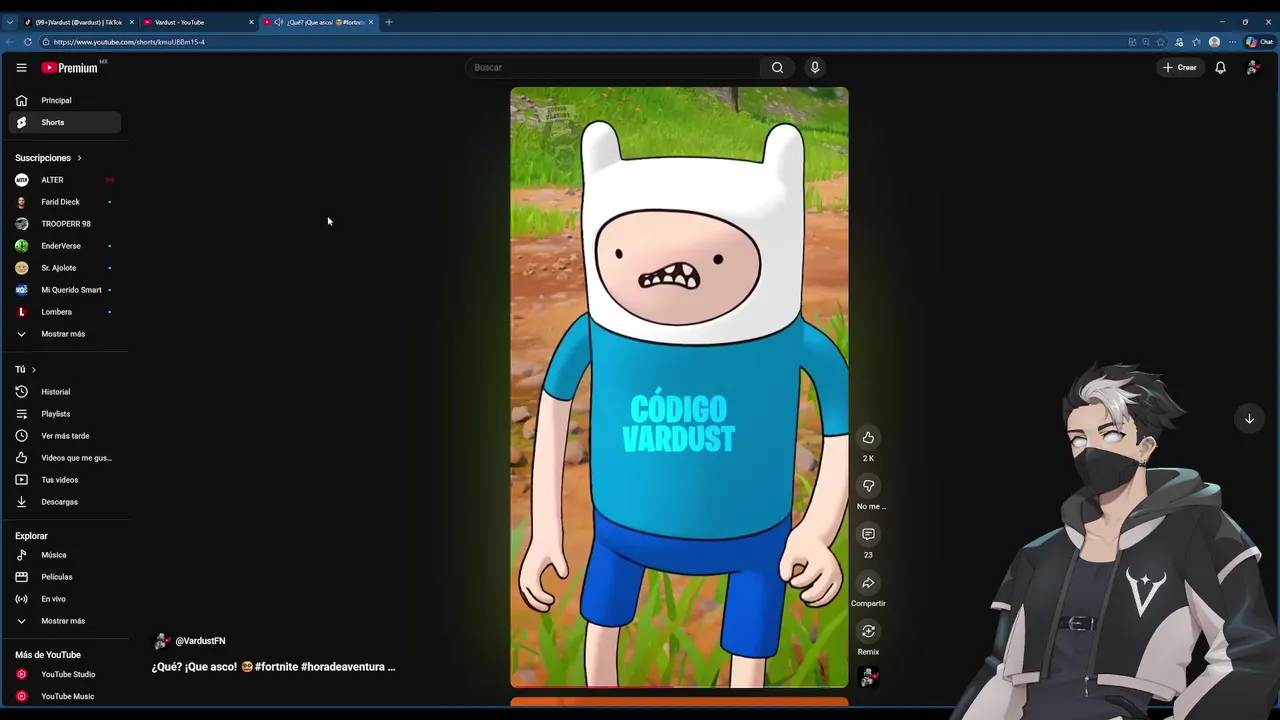This screenshot has height=720, width=1280.
Task: Open Videos que me gustan
Action: click(64, 458)
